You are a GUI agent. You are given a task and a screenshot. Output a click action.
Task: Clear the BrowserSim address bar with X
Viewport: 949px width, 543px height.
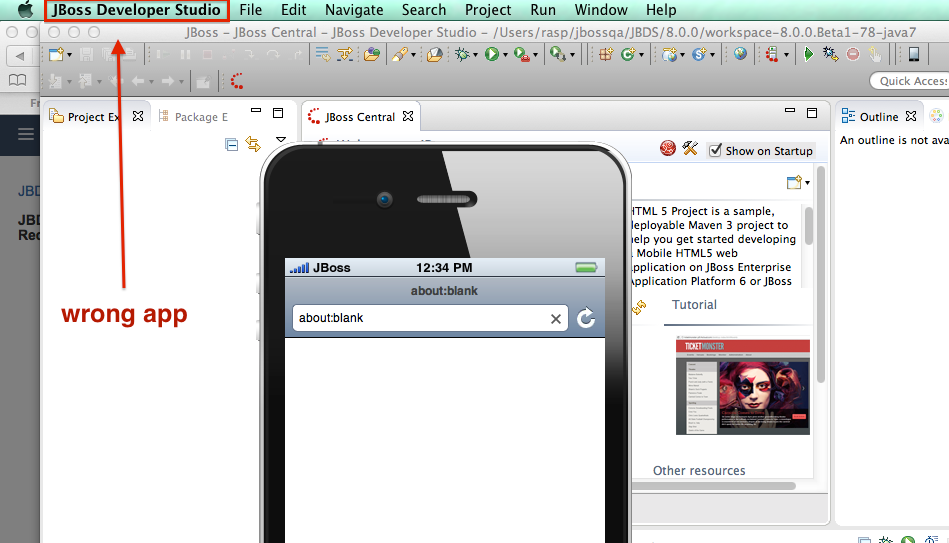click(x=556, y=319)
